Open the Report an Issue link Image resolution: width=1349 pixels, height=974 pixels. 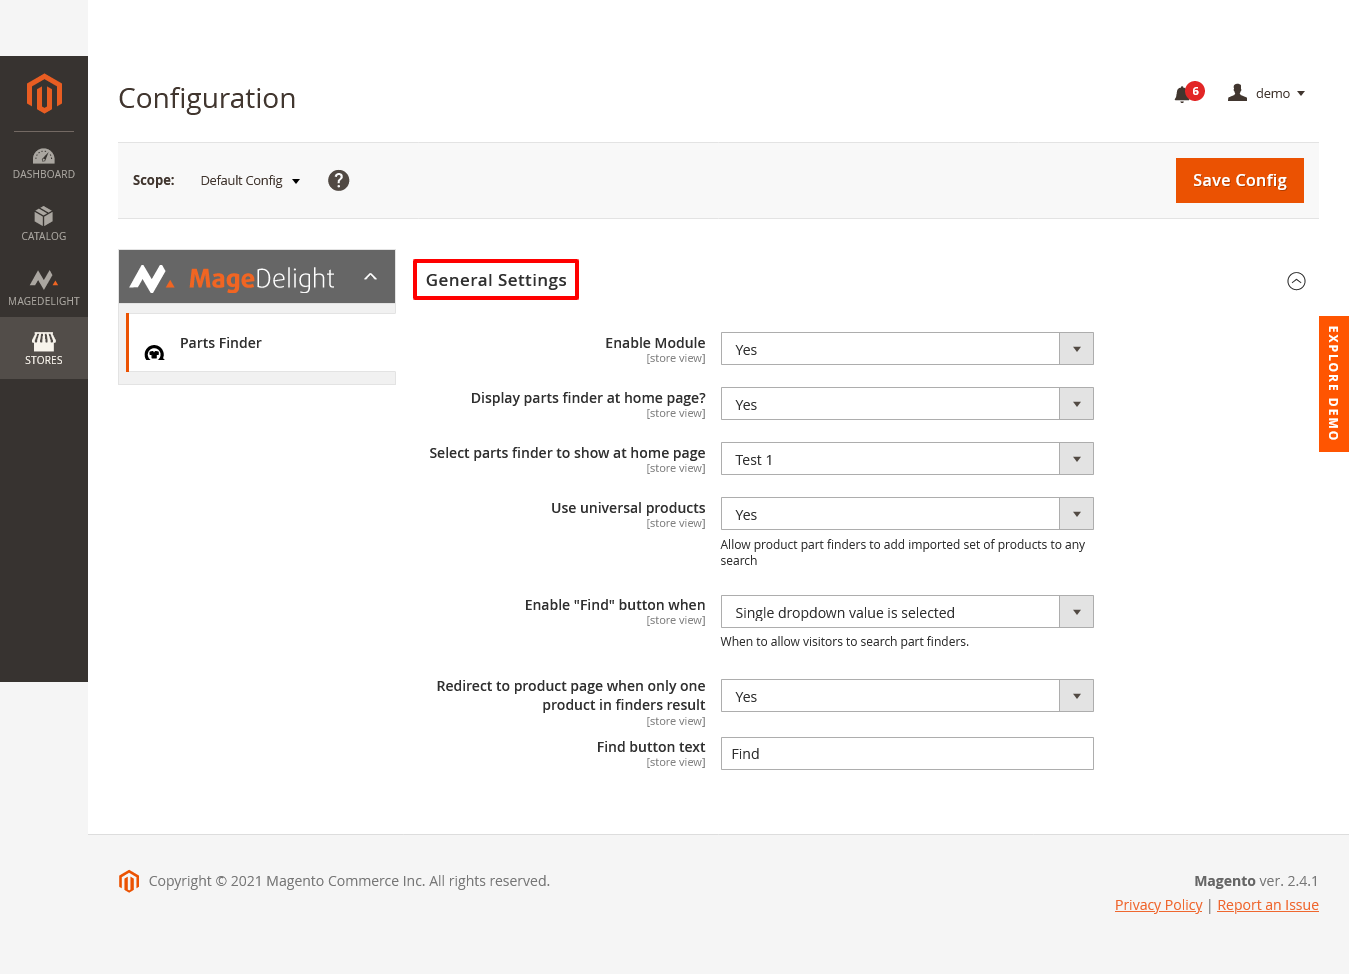tap(1268, 905)
